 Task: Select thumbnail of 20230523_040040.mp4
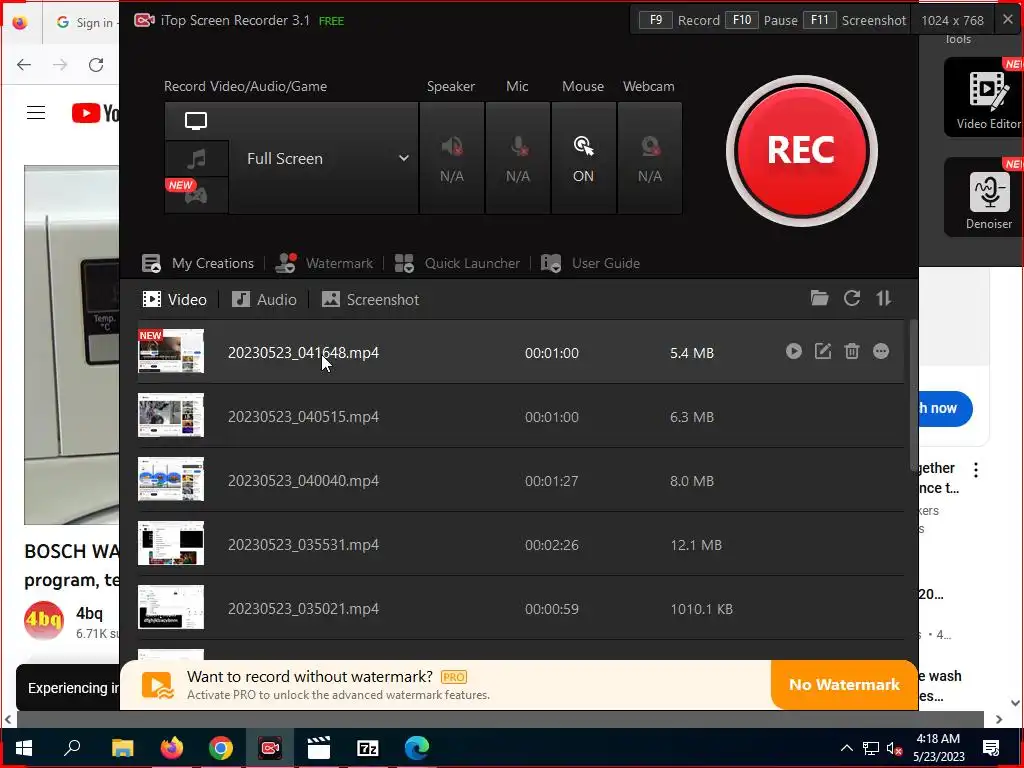(171, 479)
